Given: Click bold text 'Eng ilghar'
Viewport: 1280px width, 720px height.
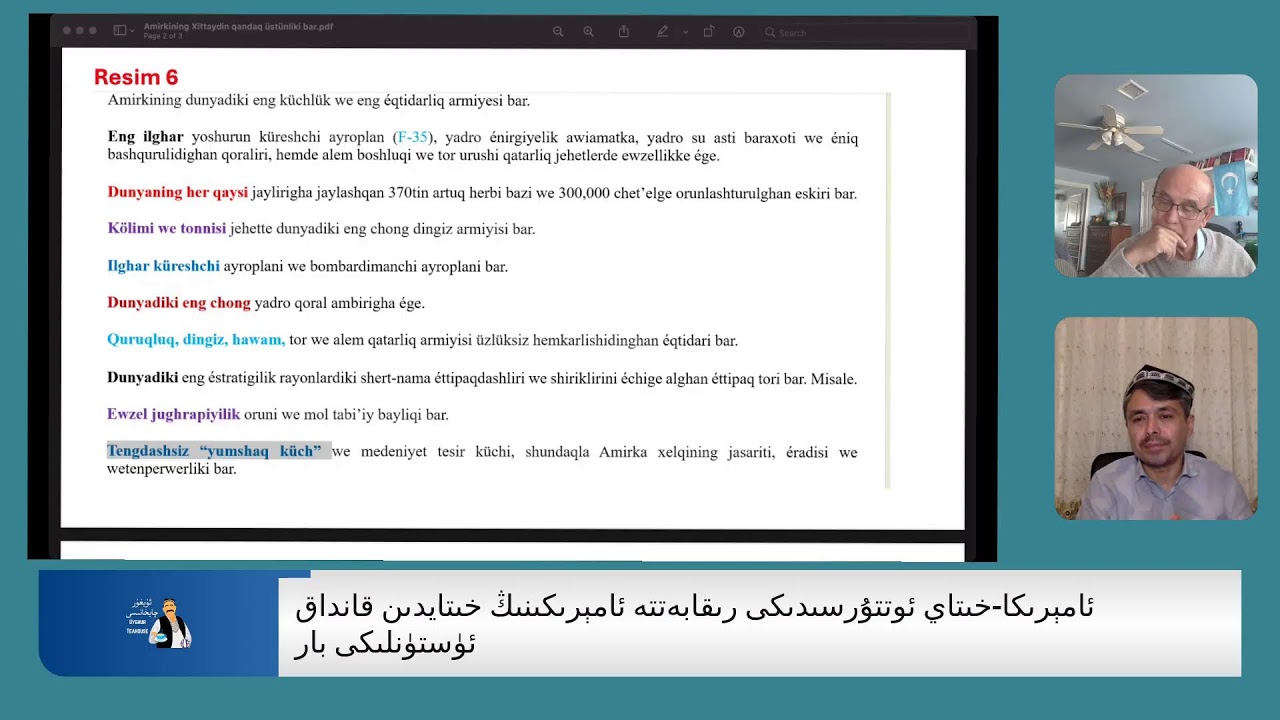Looking at the screenshot, I should pyautogui.click(x=146, y=138).
